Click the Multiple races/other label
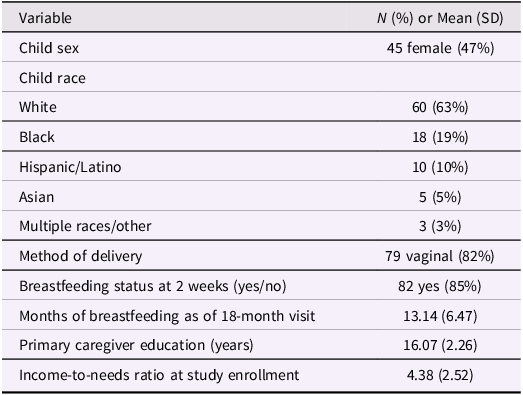This screenshot has height=395, width=523. click(x=85, y=226)
